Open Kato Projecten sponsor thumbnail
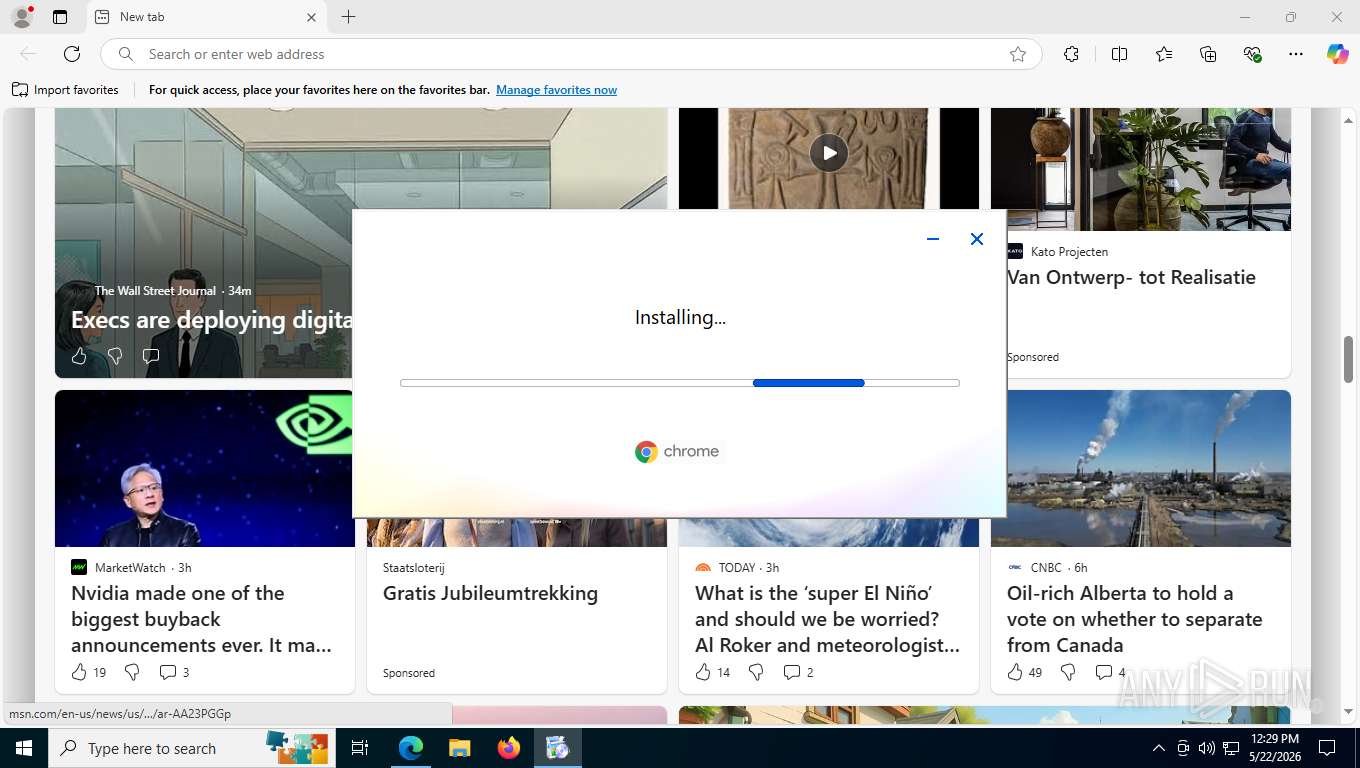Screen dimensions: 1360x768 point(1141,169)
